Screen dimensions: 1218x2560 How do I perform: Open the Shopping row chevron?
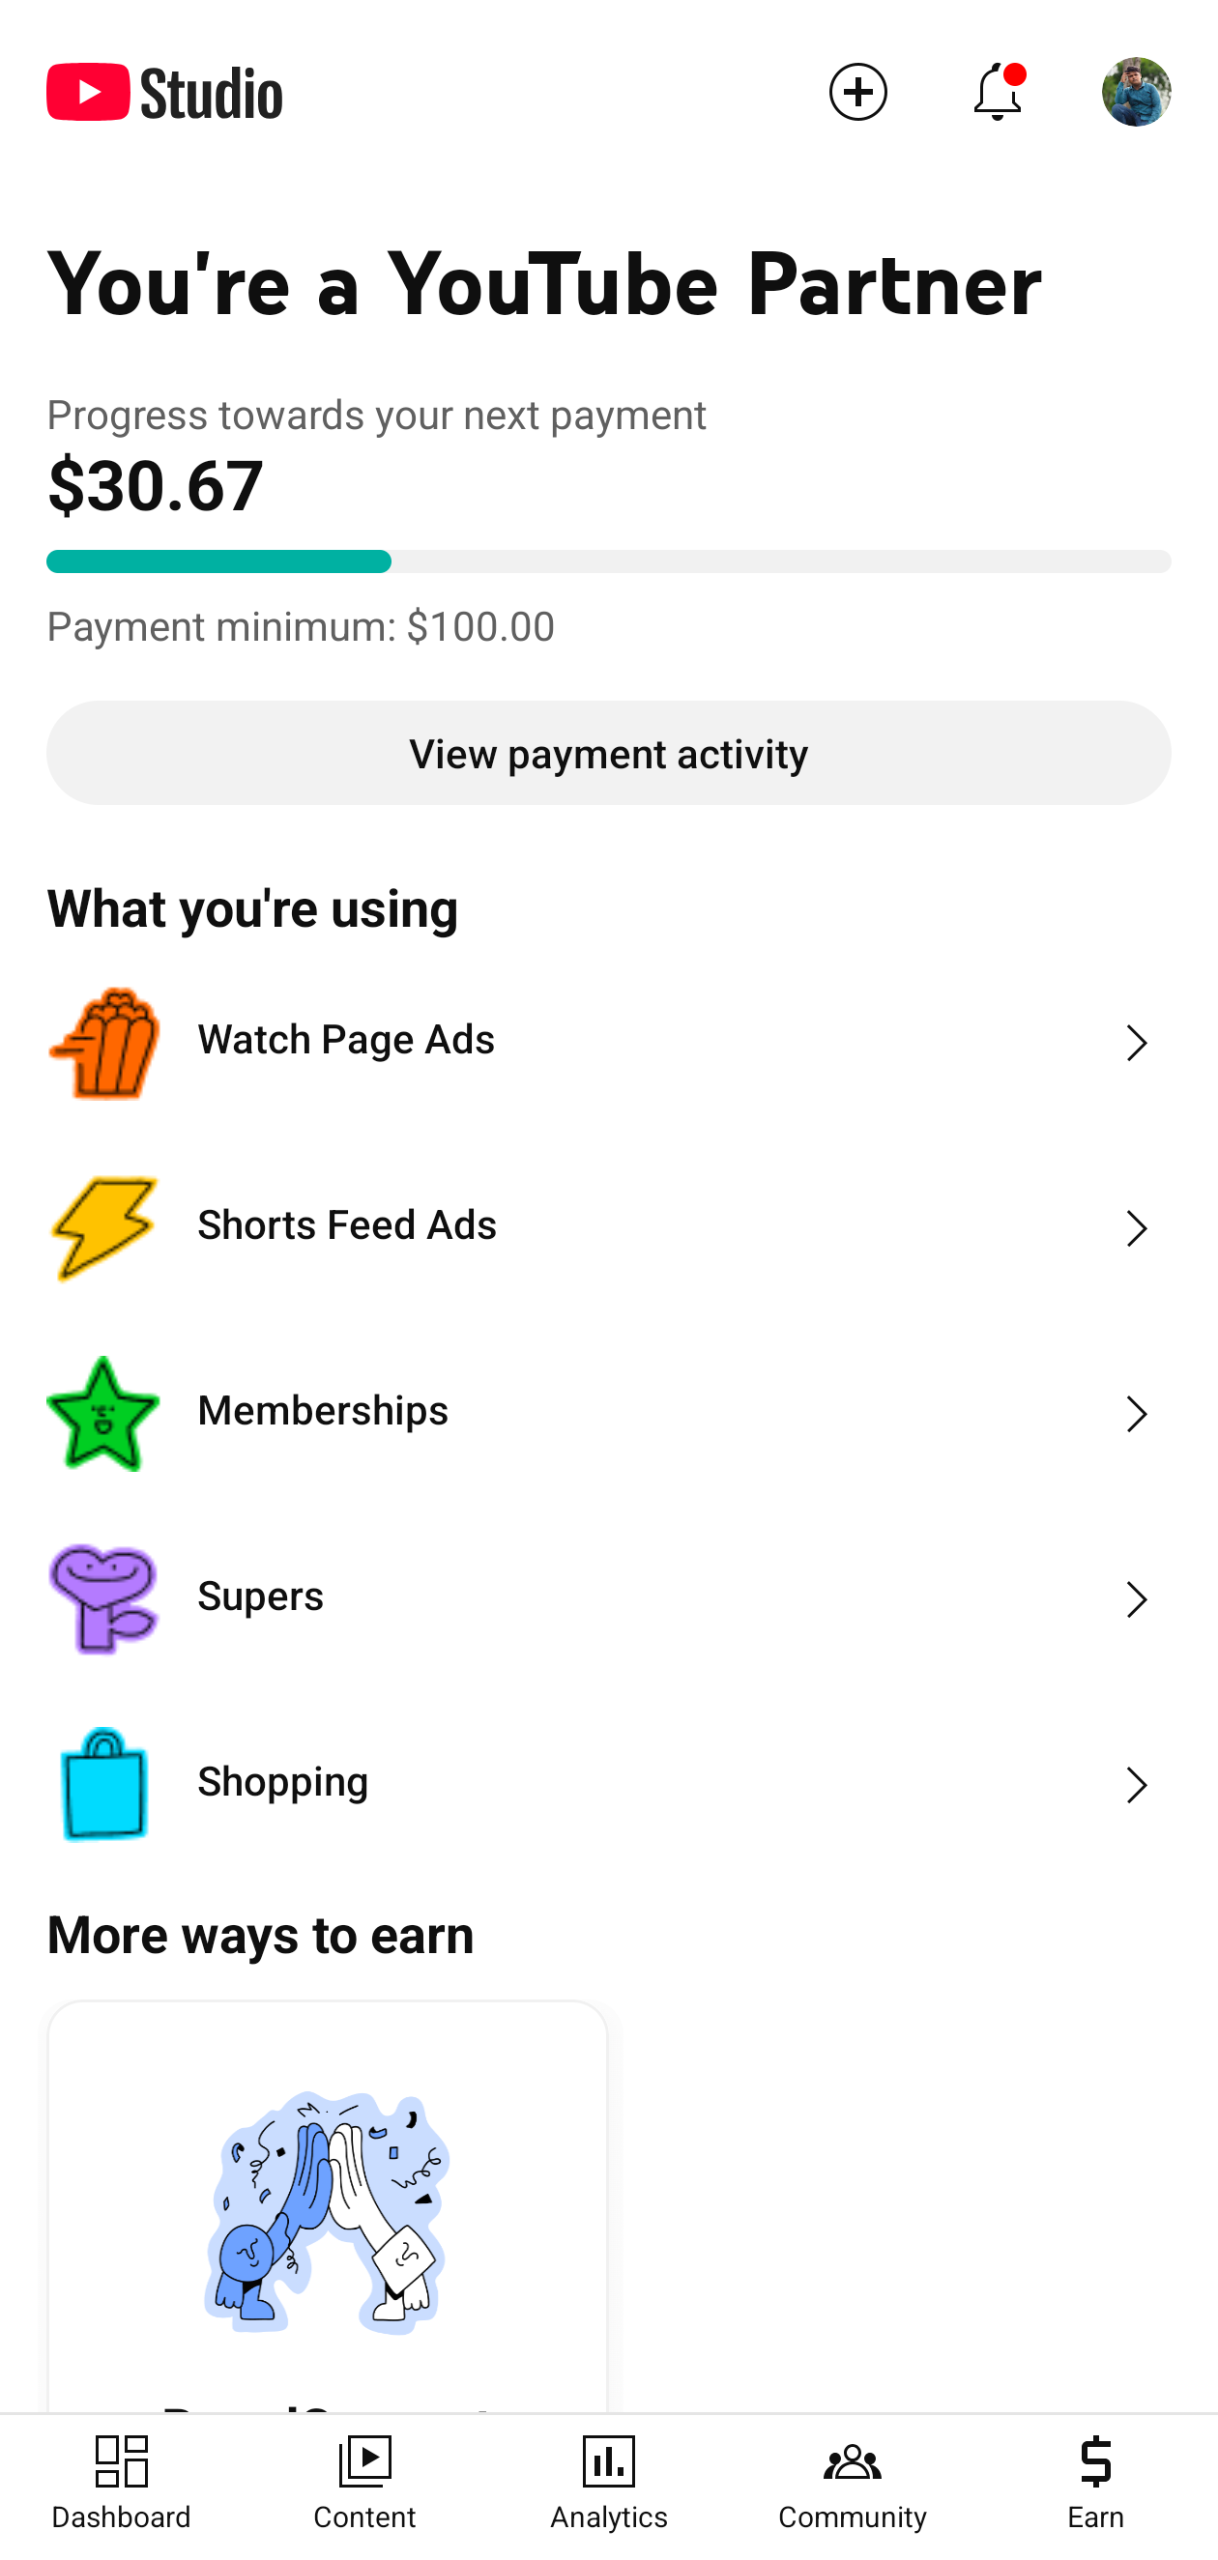click(x=1136, y=1783)
